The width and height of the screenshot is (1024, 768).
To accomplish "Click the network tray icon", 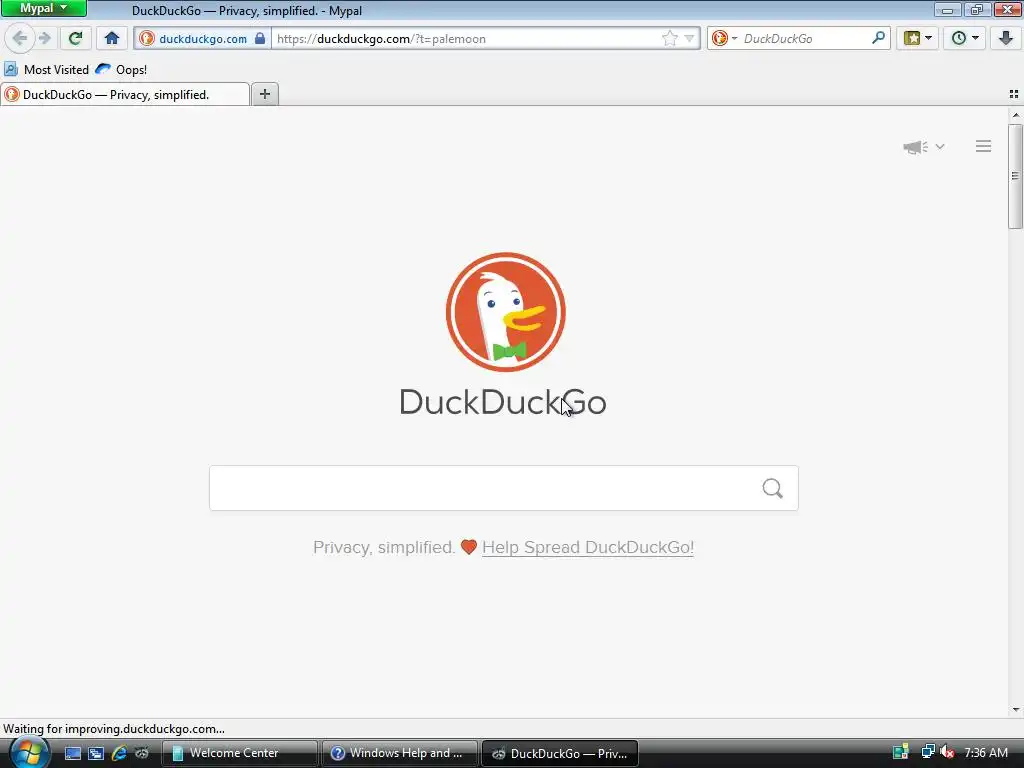I will 927,752.
